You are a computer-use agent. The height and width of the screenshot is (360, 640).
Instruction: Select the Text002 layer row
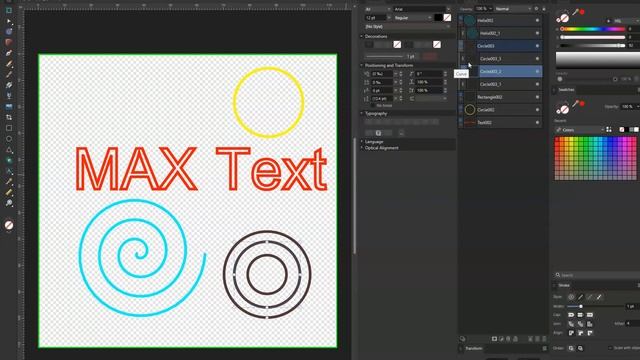[501, 122]
